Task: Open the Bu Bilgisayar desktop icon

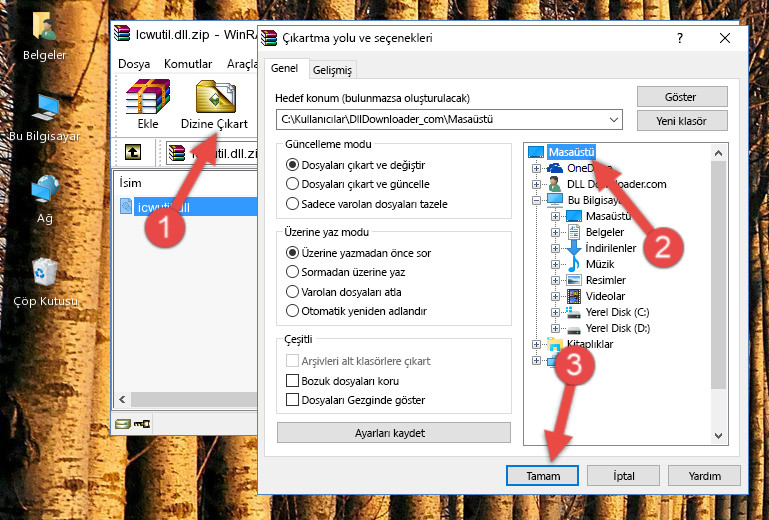Action: 45,107
